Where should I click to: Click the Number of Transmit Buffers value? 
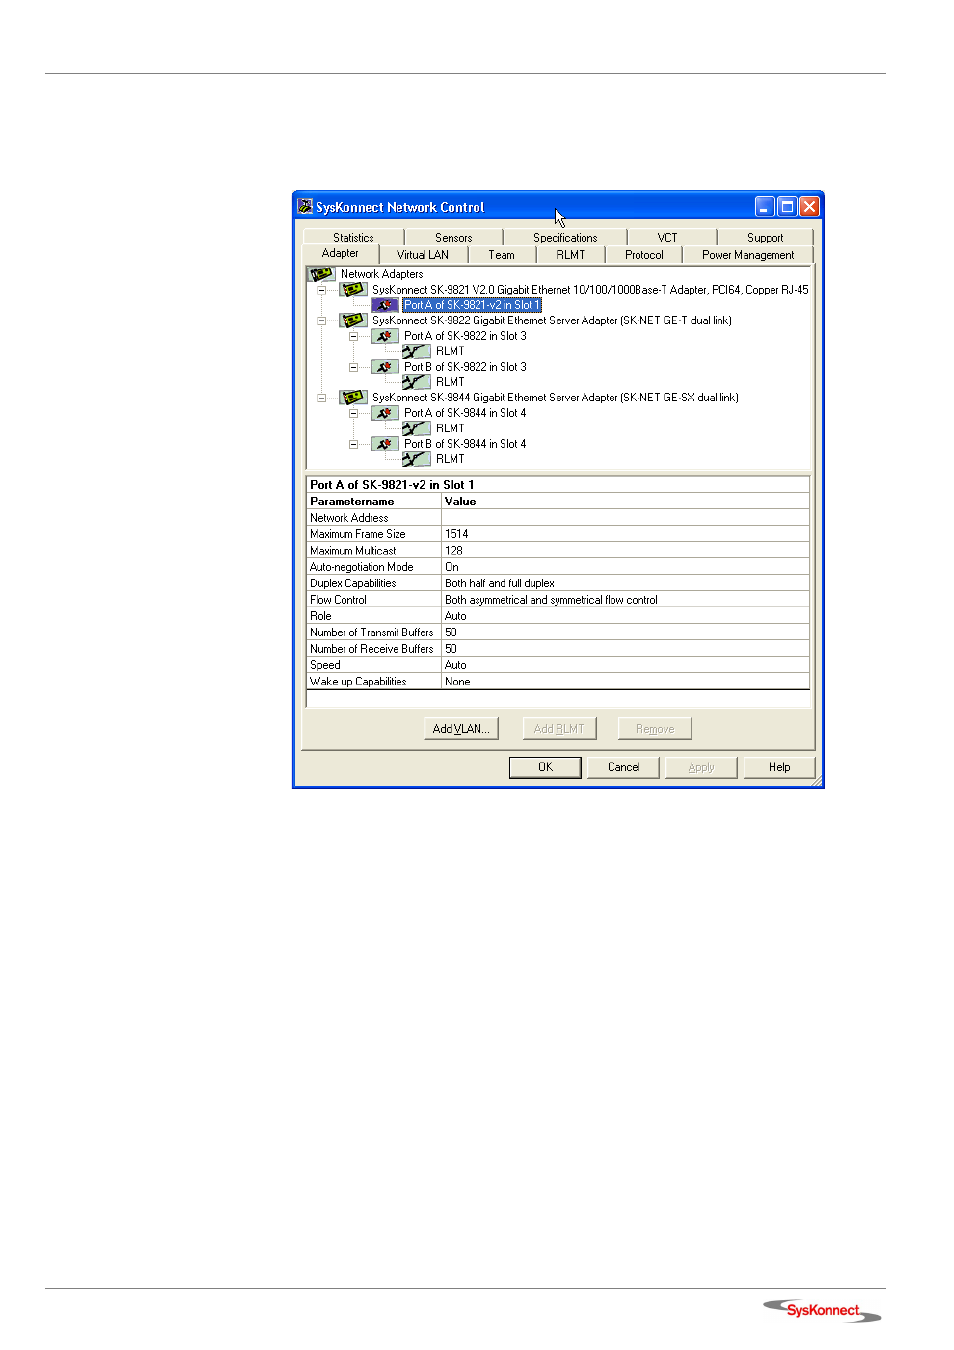(x=625, y=632)
